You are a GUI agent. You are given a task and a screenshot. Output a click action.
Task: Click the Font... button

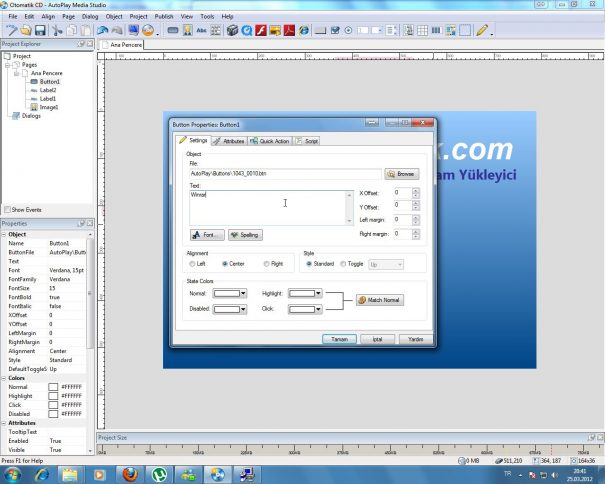pyautogui.click(x=207, y=235)
